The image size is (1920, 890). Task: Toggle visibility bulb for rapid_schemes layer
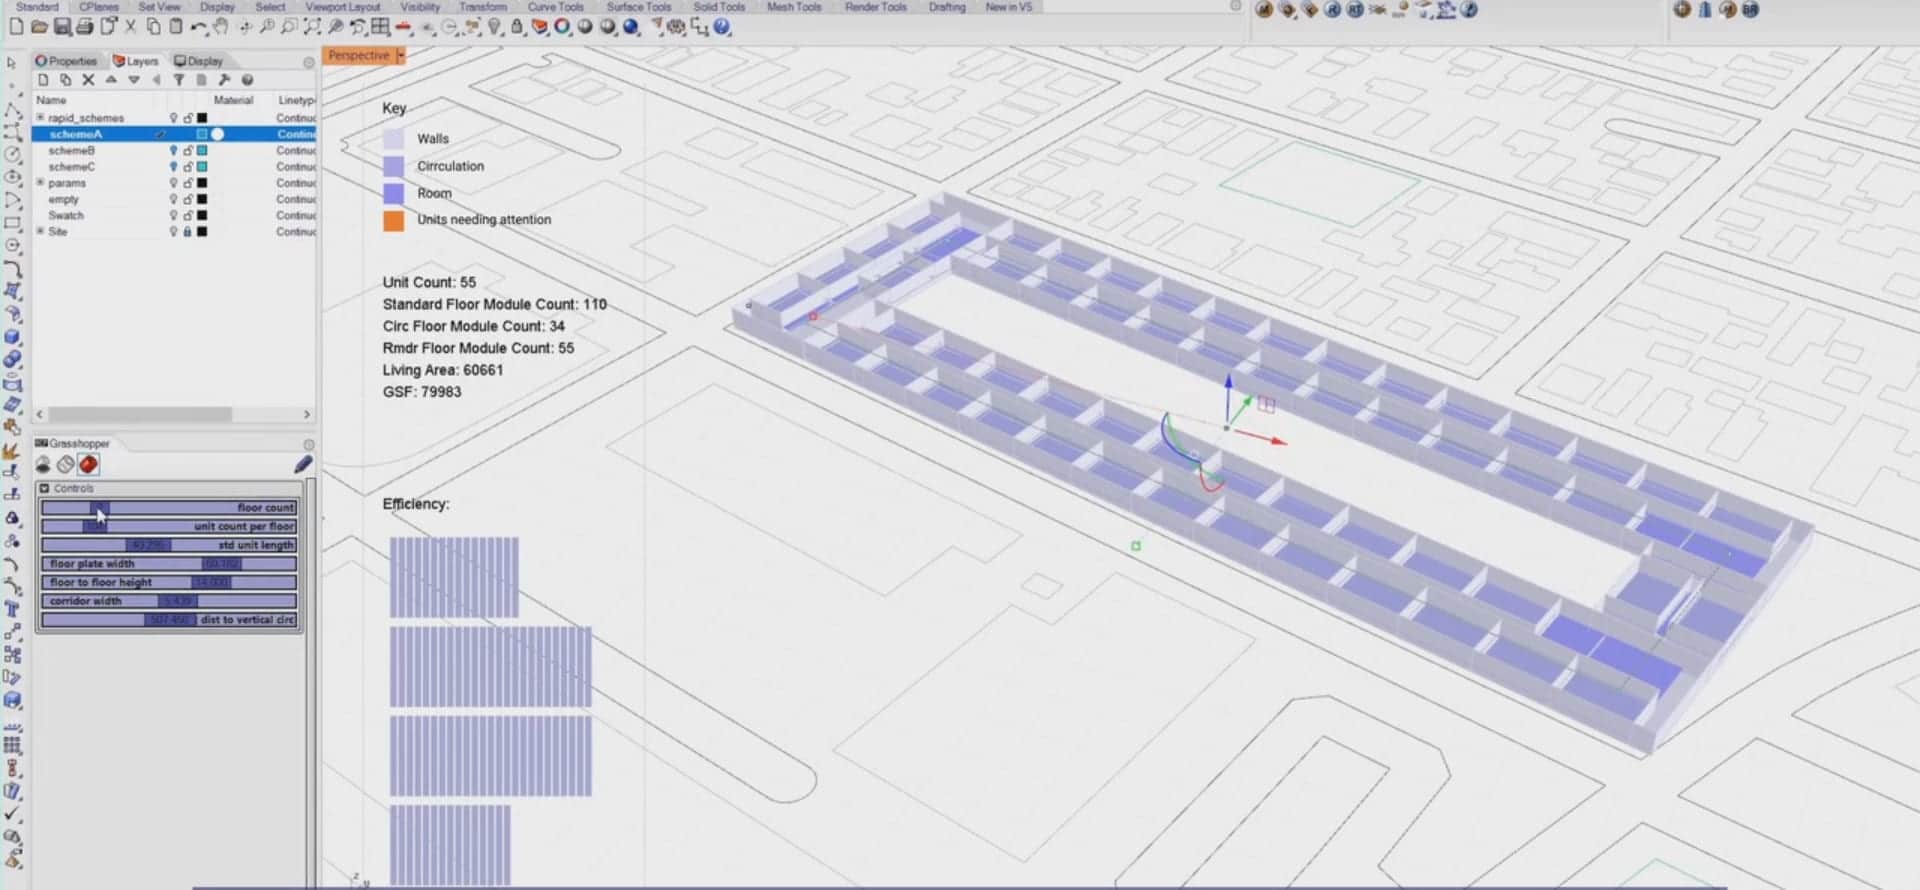173,118
